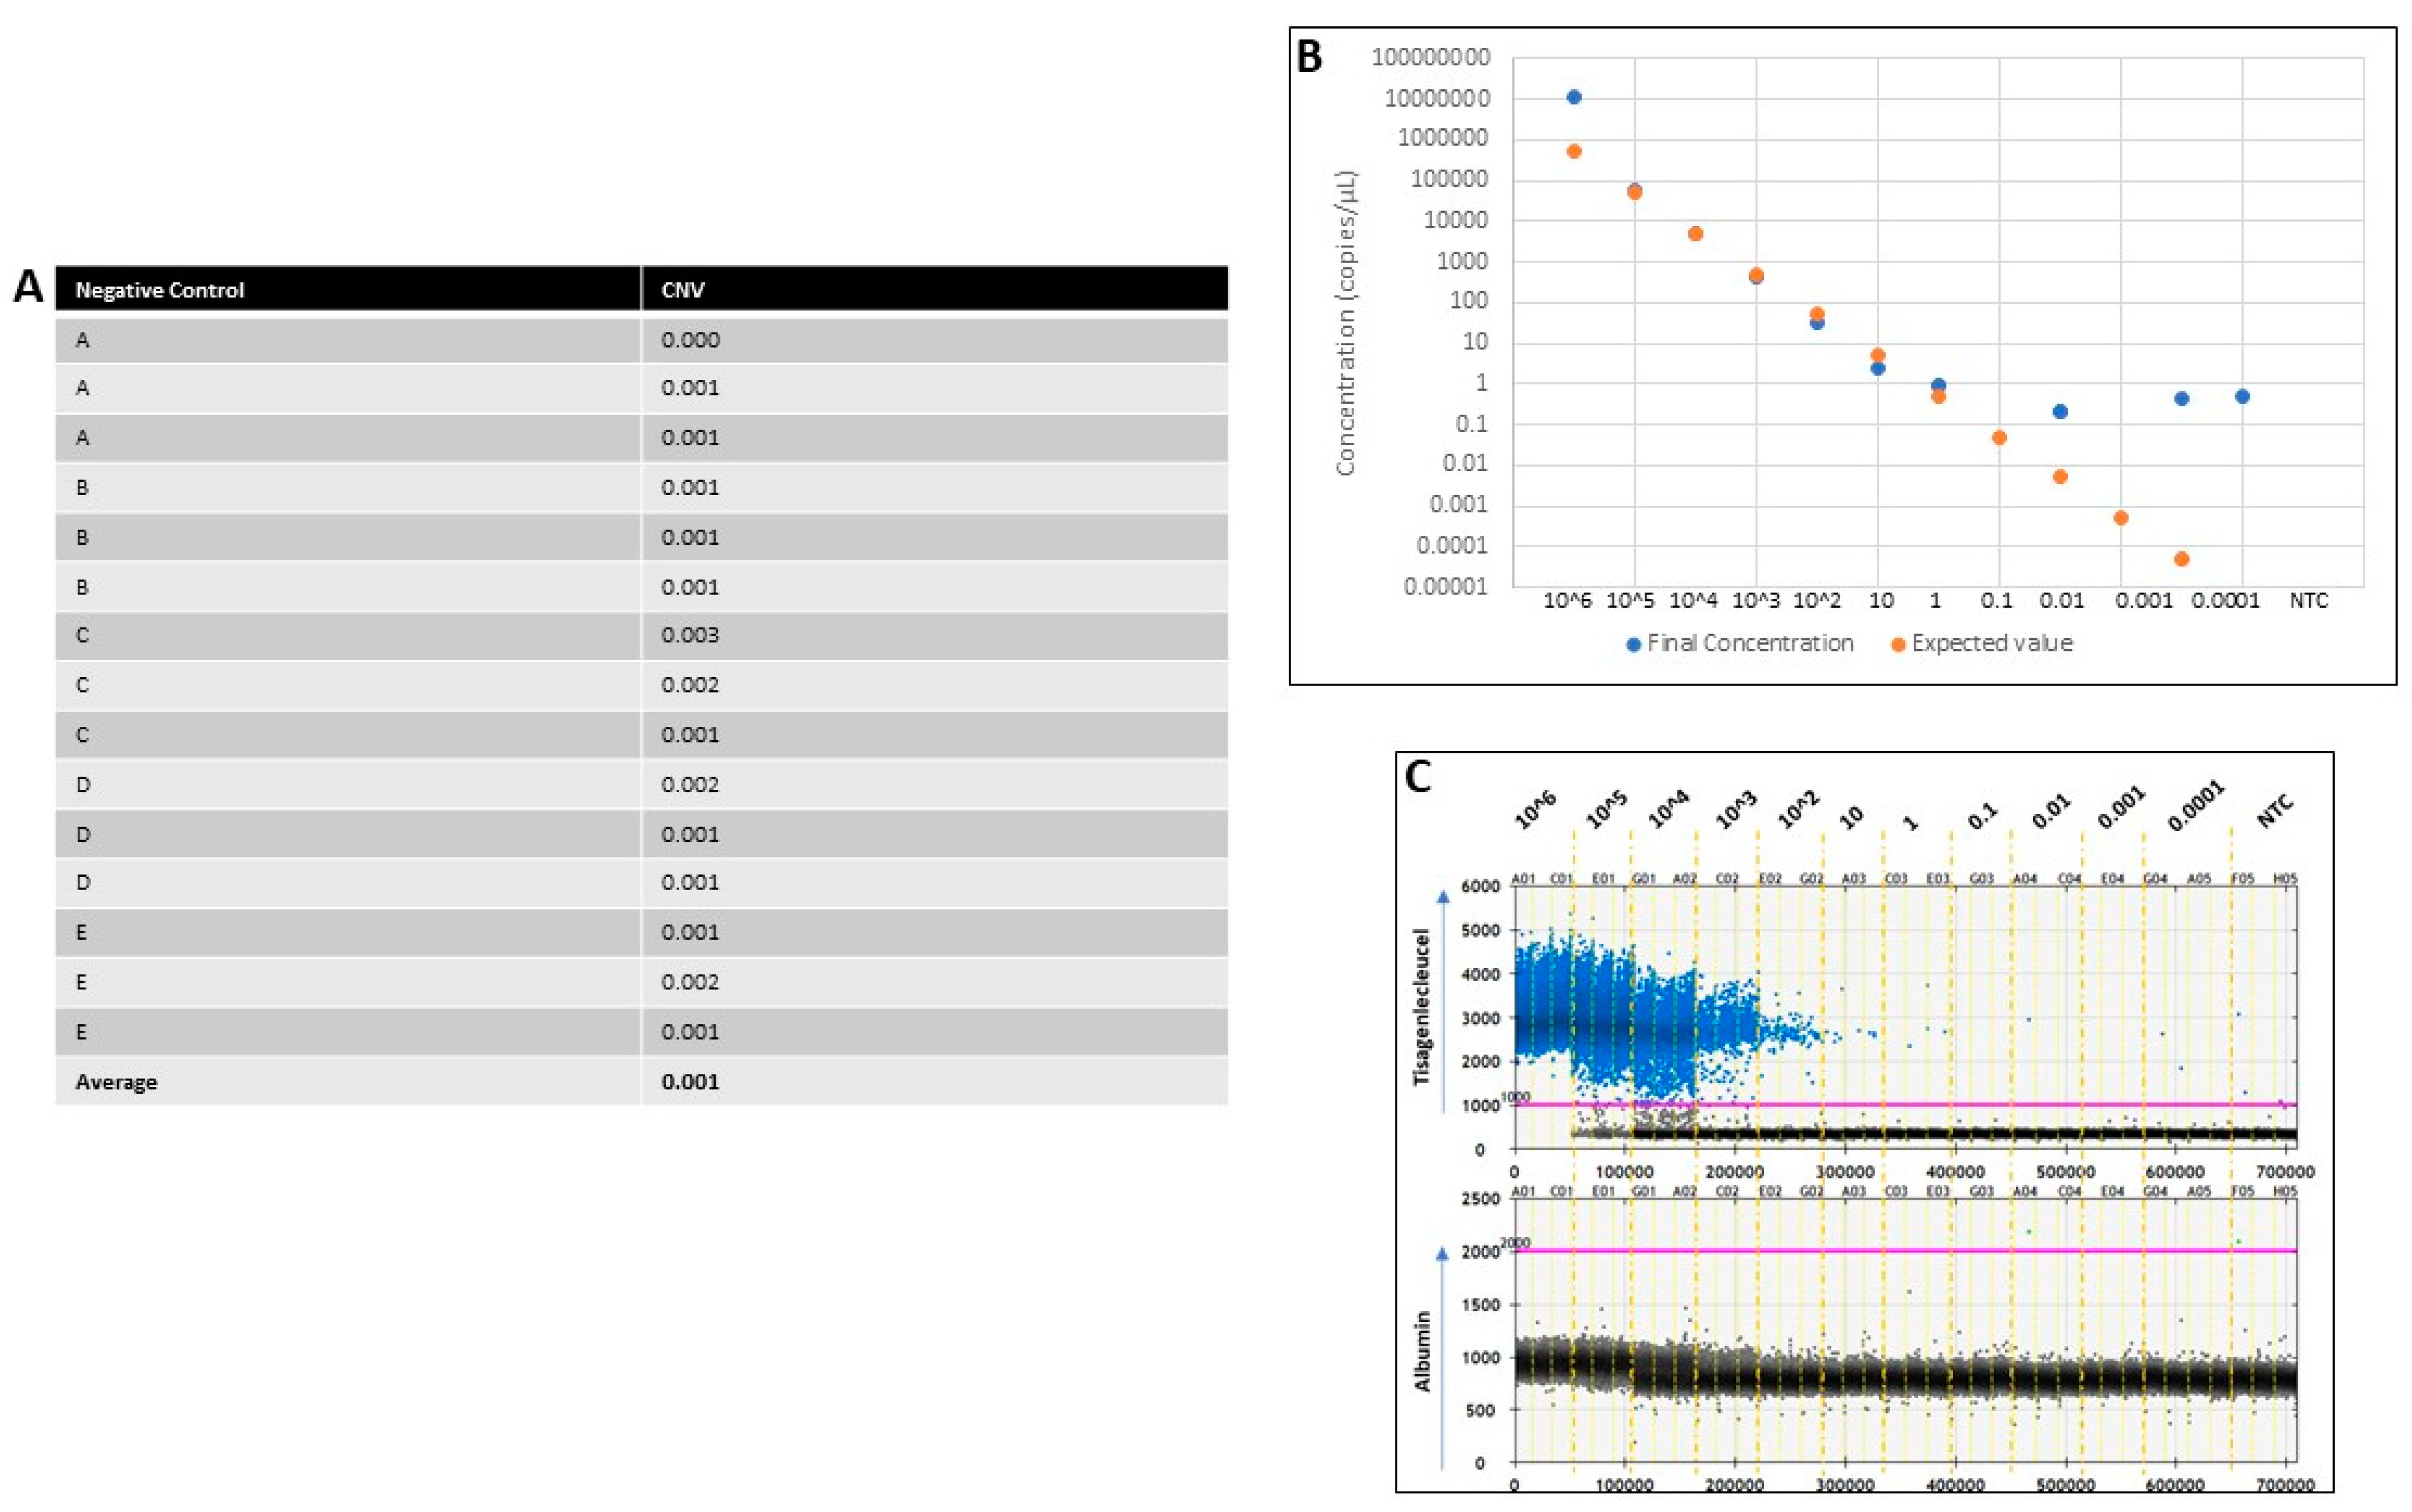Click the NTC x-axis label in chart B
This screenshot has width=2412, height=1512.
pyautogui.click(x=2309, y=601)
